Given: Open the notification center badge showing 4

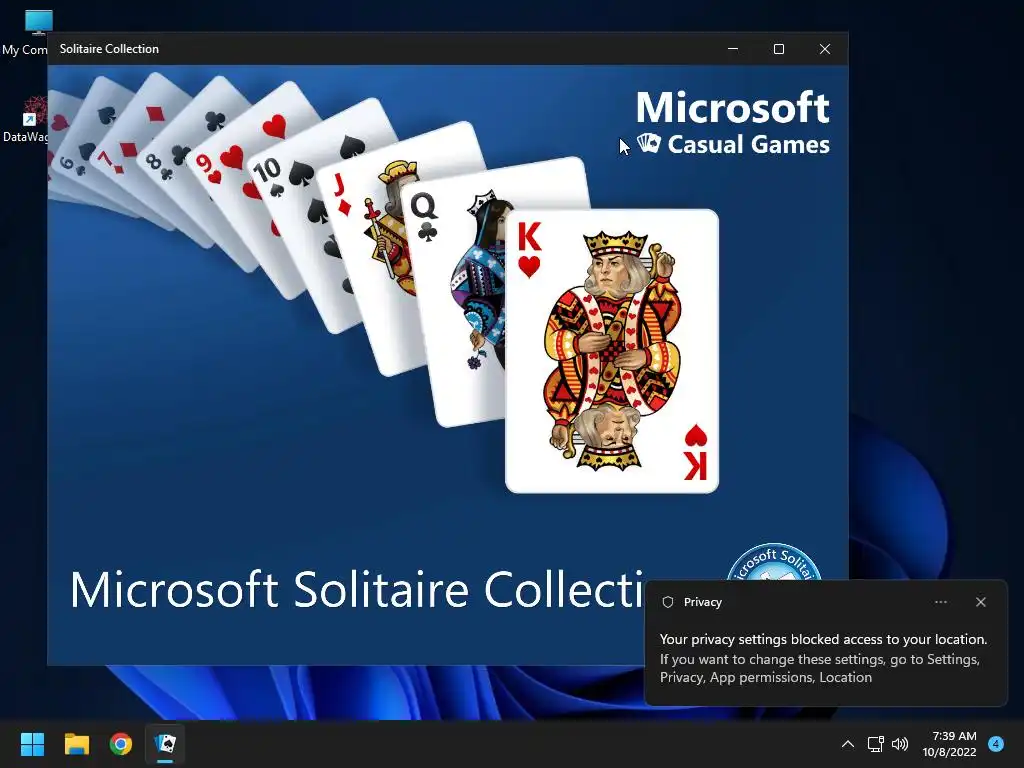Looking at the screenshot, I should tap(996, 744).
